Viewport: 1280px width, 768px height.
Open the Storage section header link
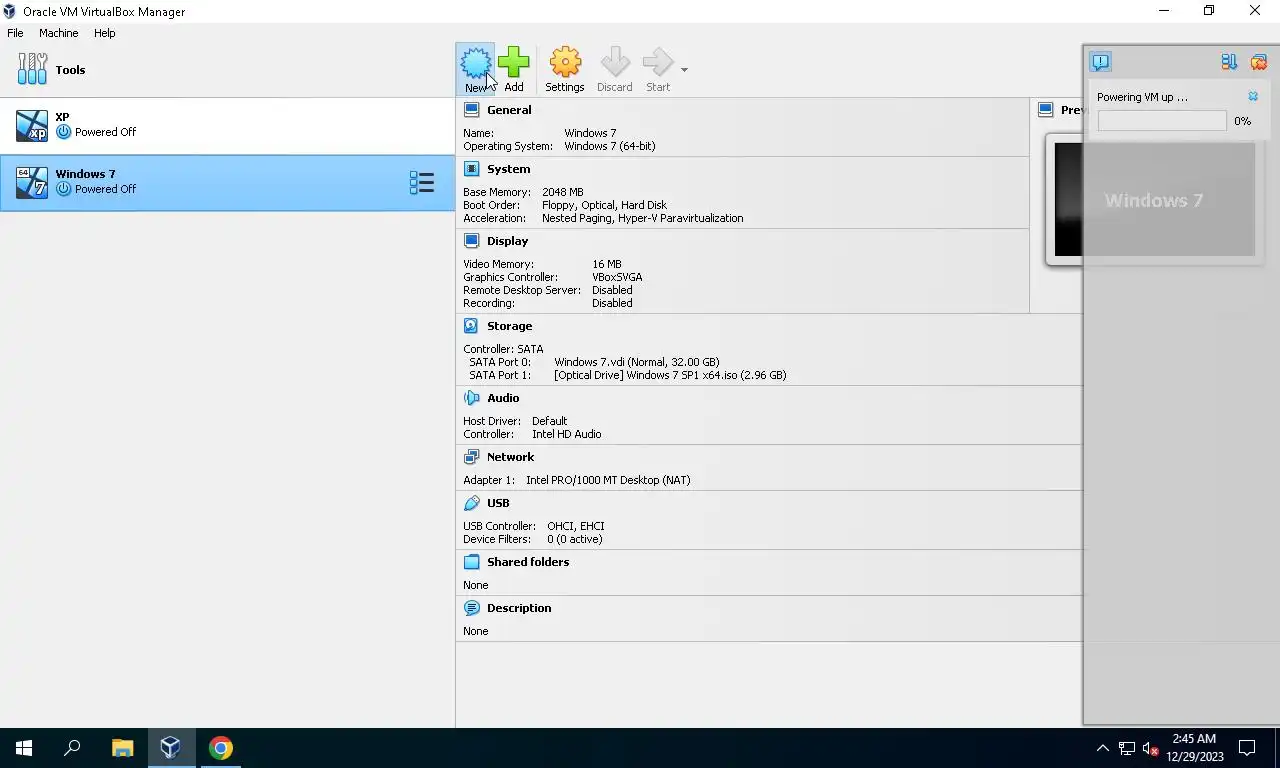509,326
